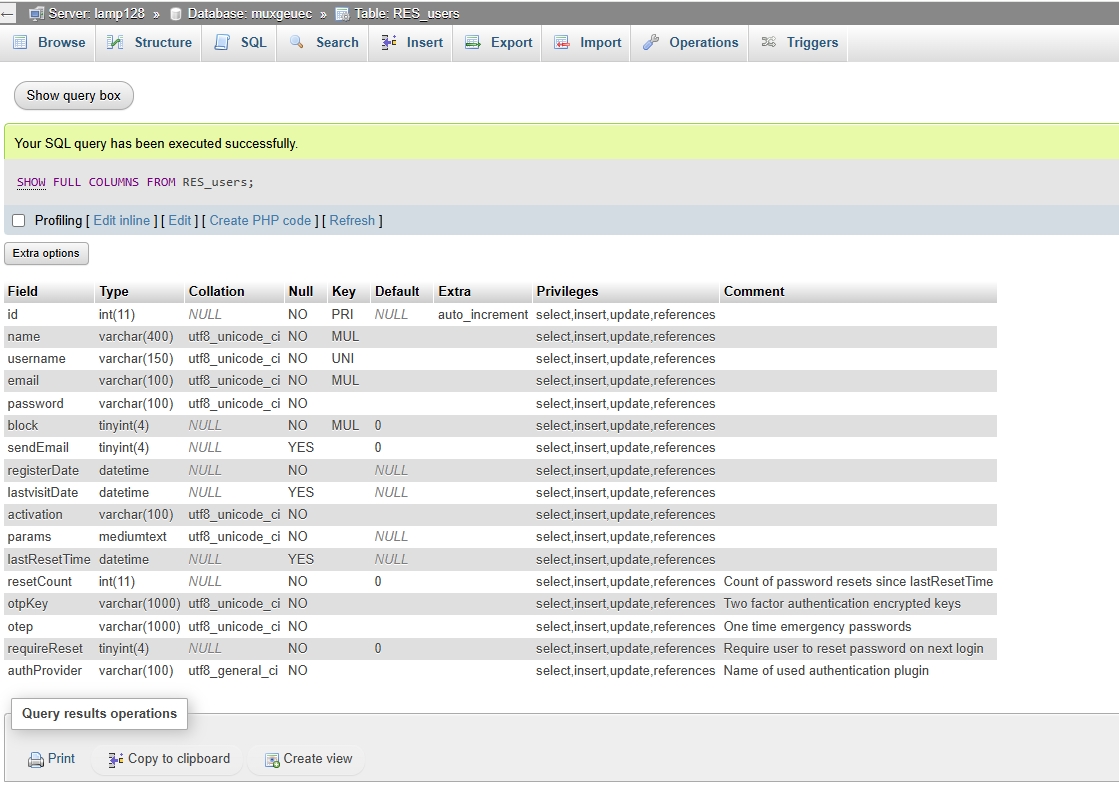Collapse the navigation panel with left arrow
This screenshot has width=1119, height=794.
[7, 14]
